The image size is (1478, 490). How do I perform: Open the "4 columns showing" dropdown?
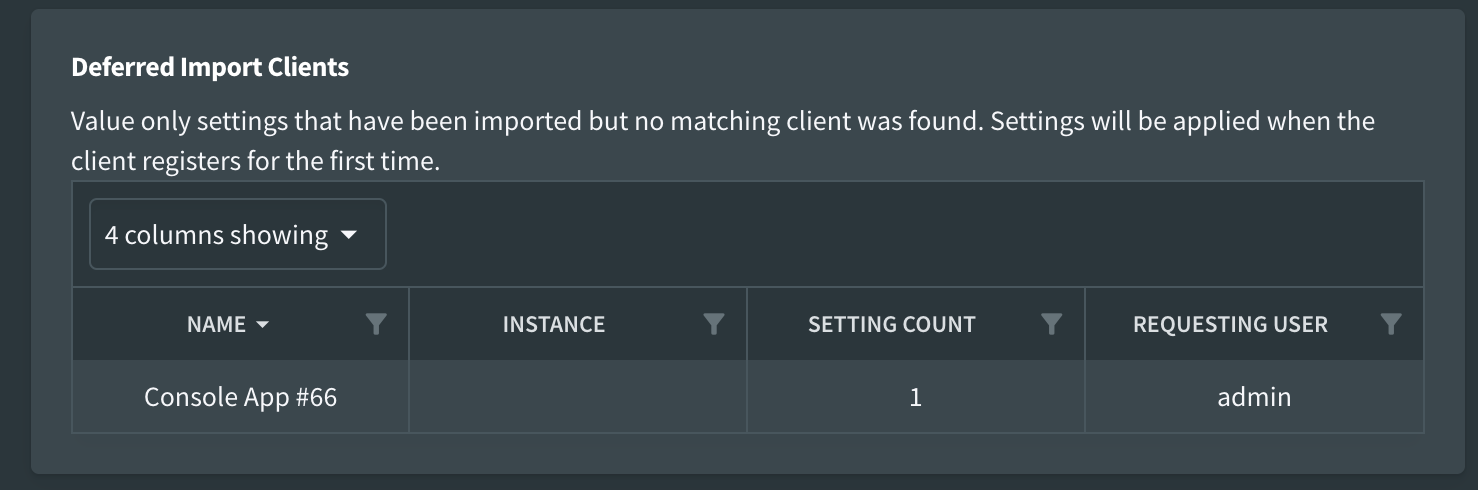[237, 235]
